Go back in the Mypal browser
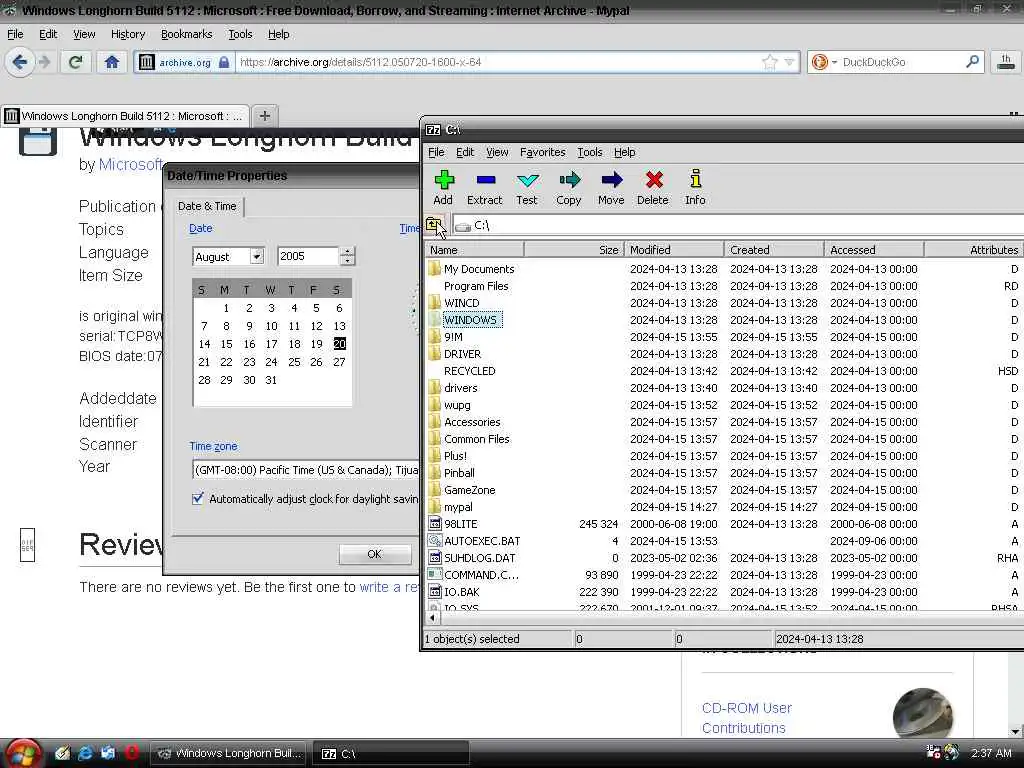 (20, 63)
